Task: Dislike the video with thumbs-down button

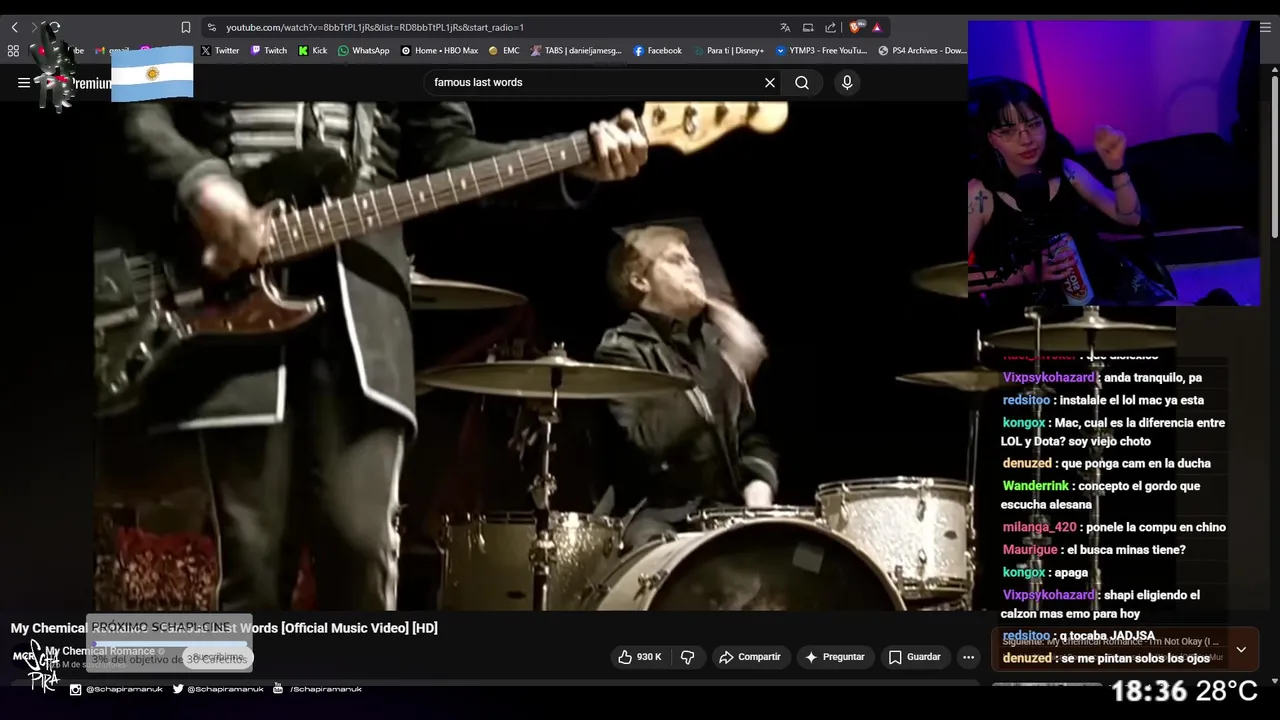Action: 687,657
